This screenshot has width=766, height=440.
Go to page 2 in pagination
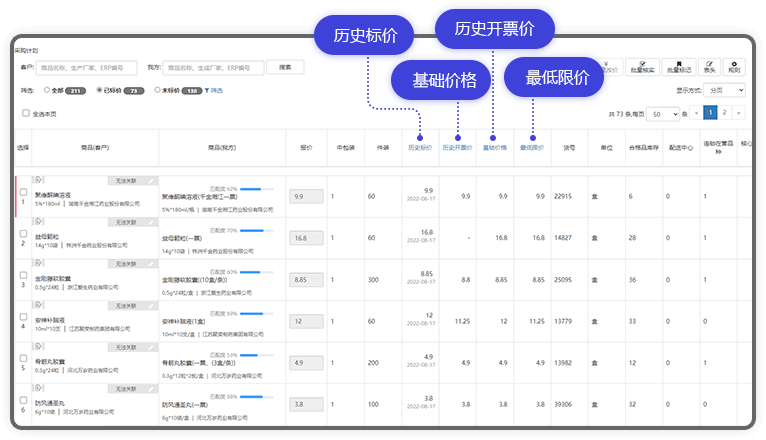pos(725,113)
